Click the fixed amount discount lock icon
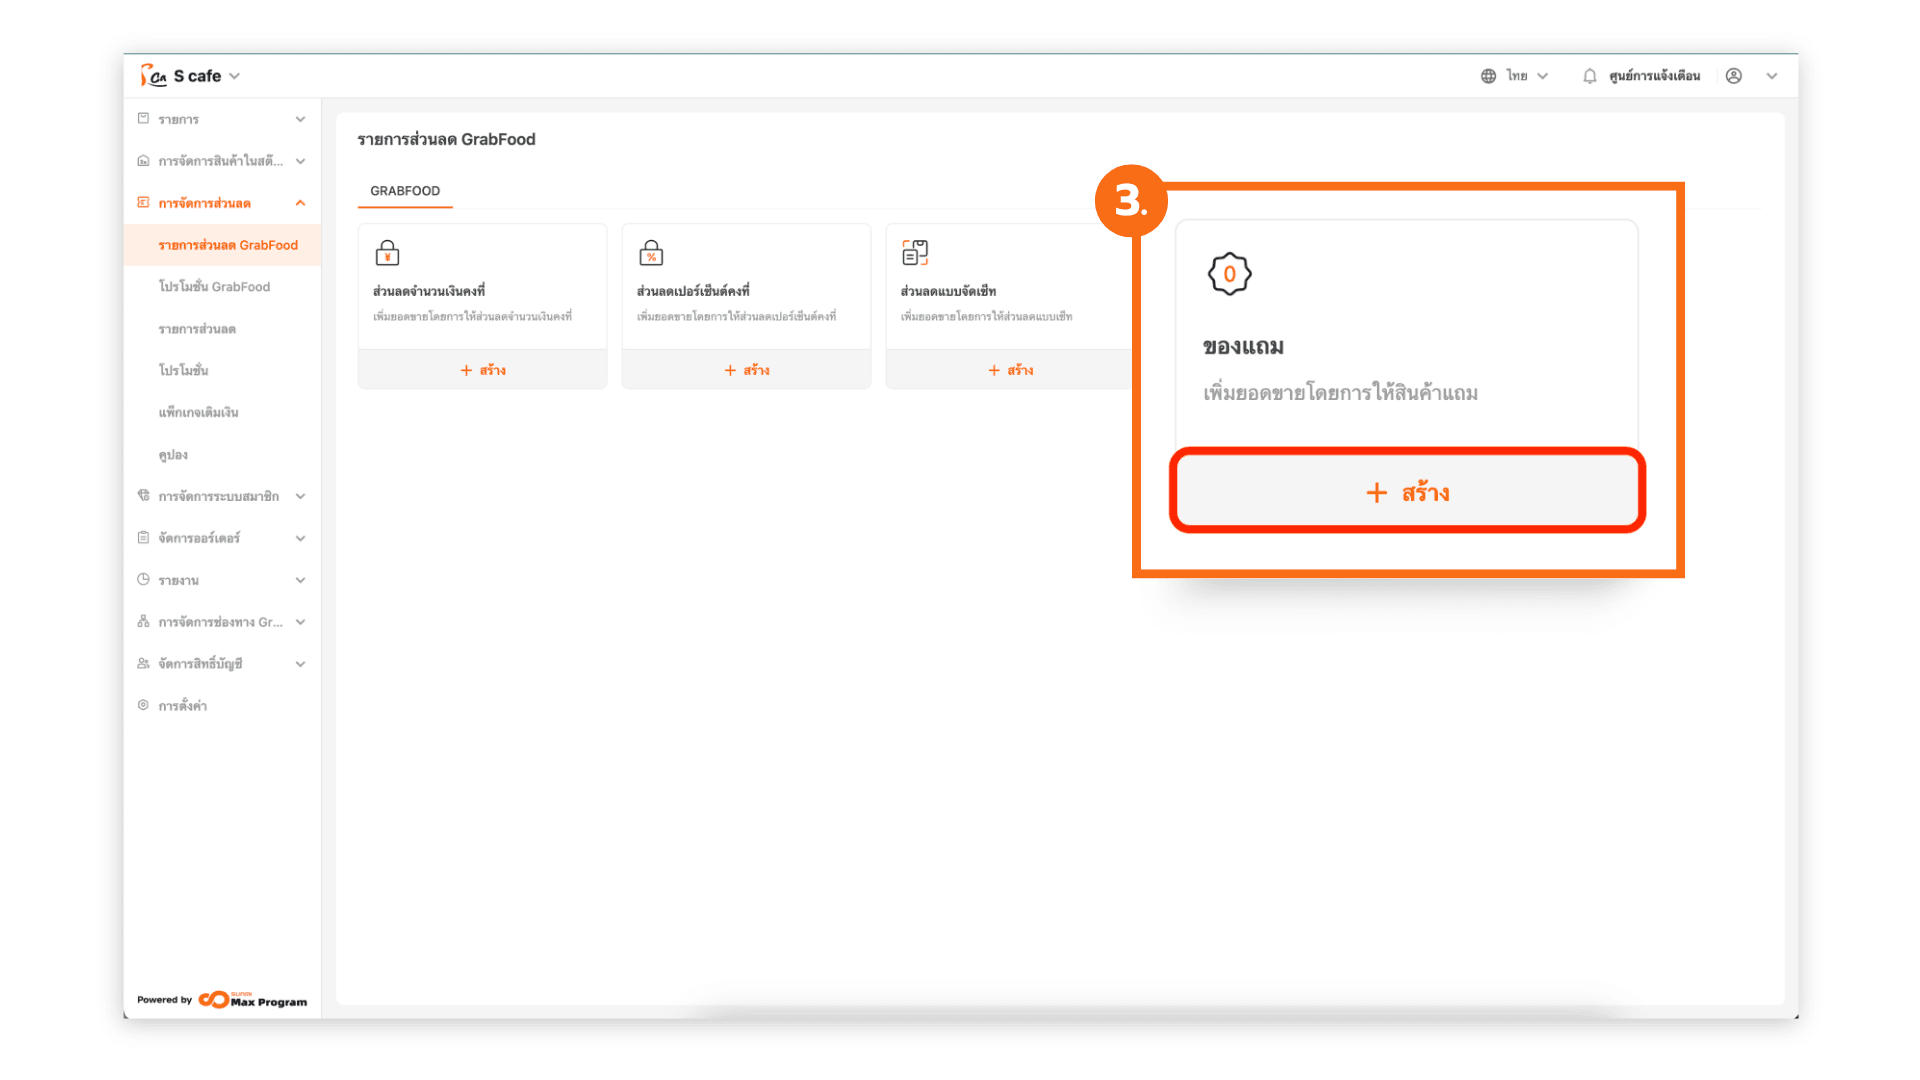 point(387,253)
